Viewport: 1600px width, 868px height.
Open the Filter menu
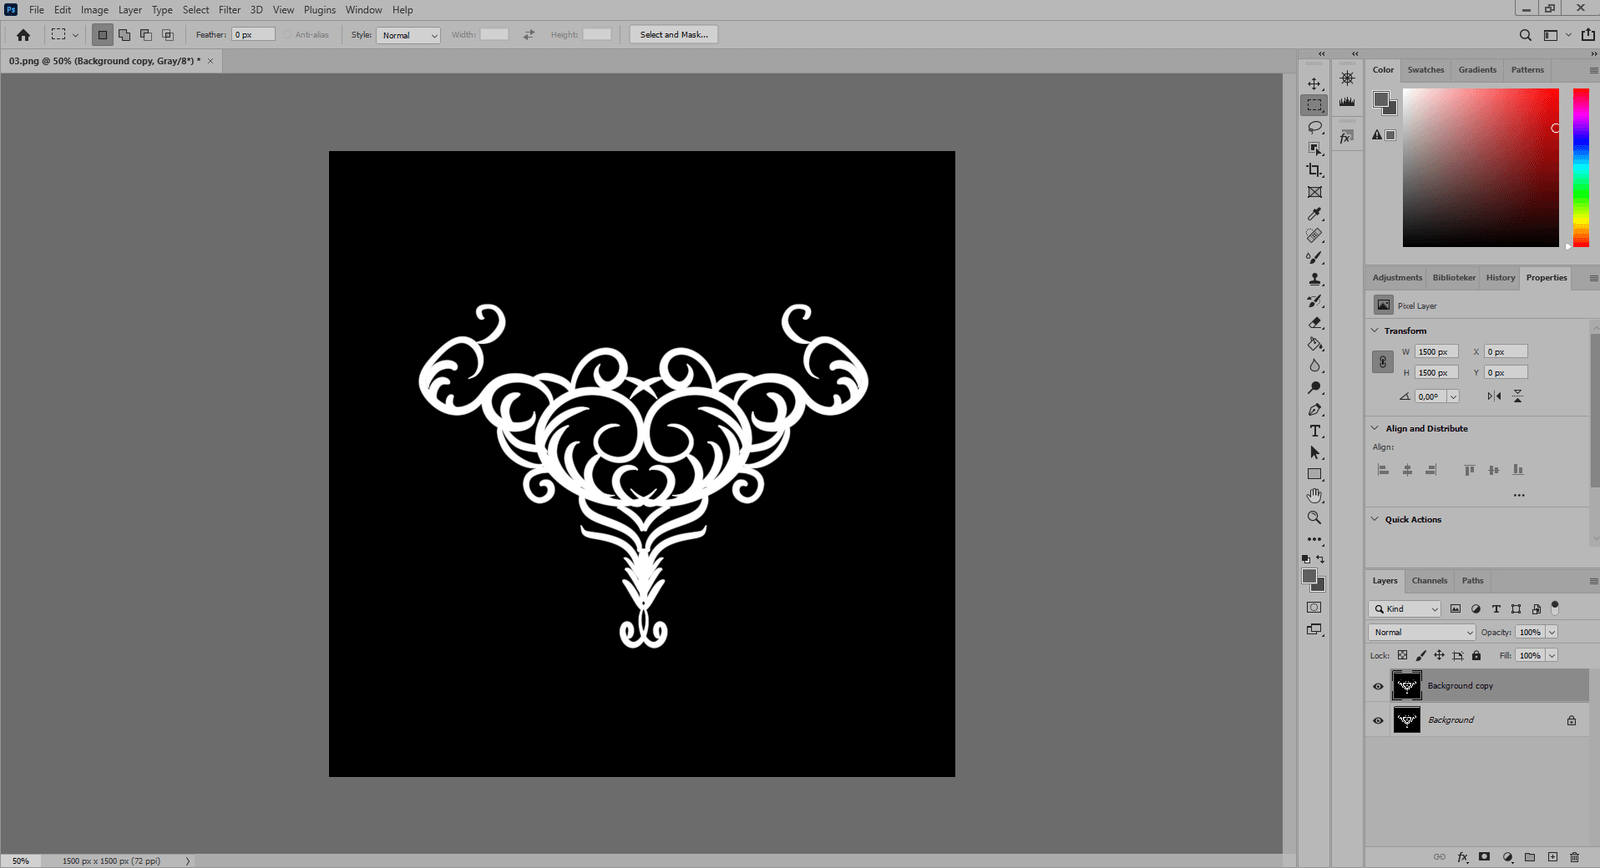[x=230, y=10]
